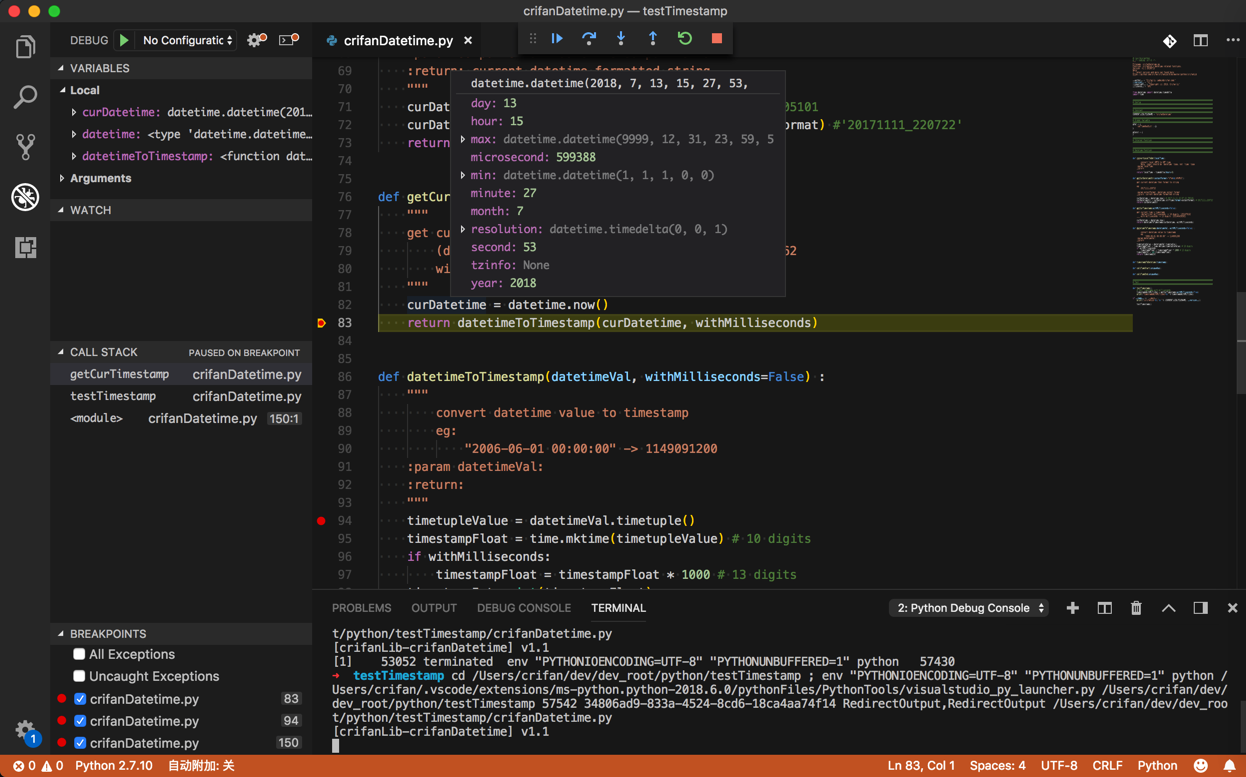Split the editor to the right
Viewport: 1246px width, 777px height.
click(x=1201, y=41)
